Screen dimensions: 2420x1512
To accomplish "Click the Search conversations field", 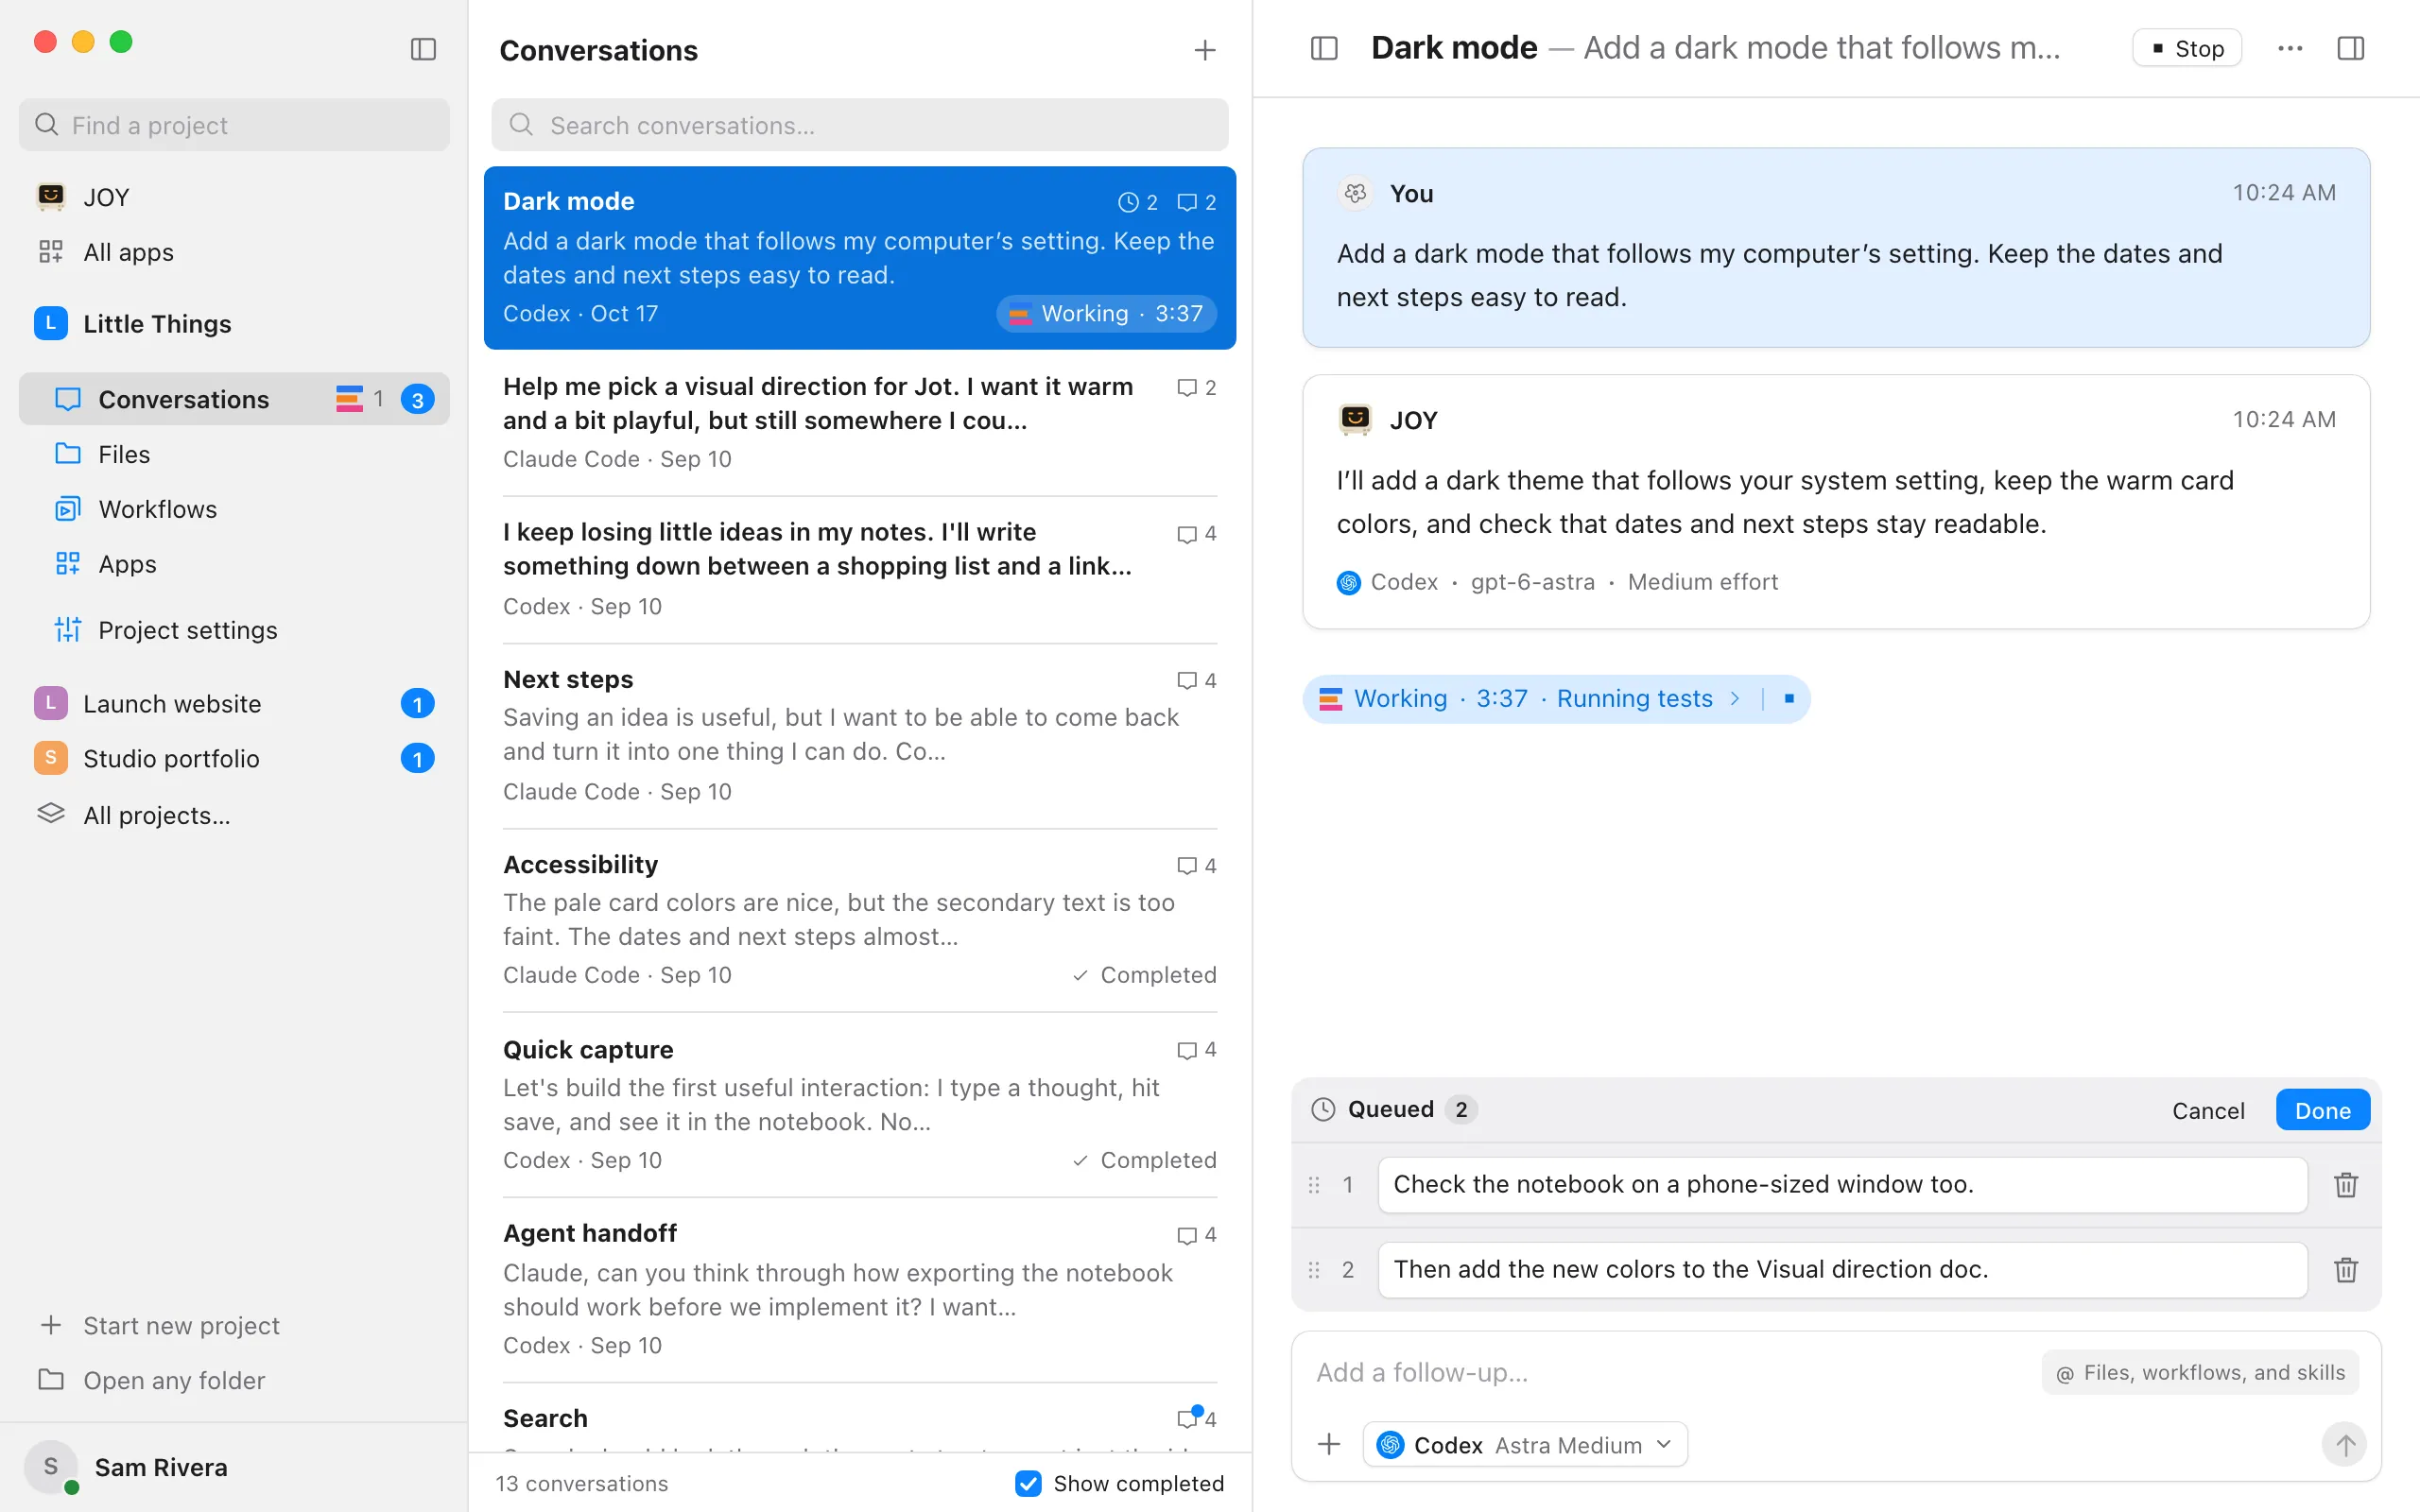I will click(x=860, y=125).
